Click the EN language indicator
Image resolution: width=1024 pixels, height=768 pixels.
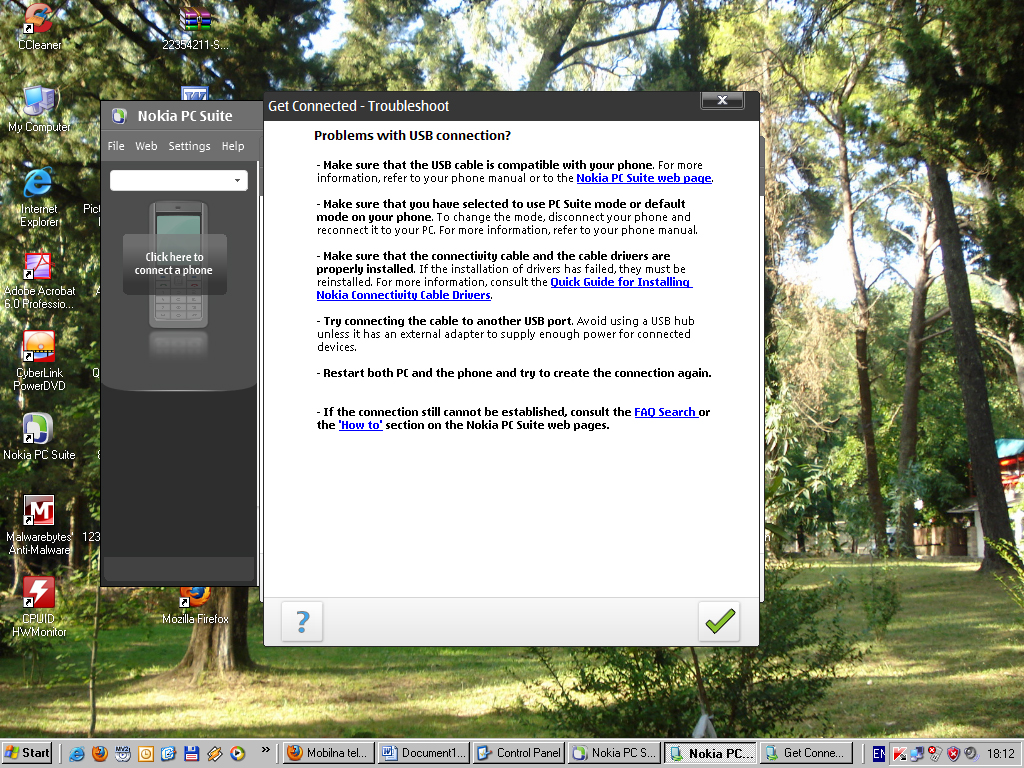coord(879,754)
